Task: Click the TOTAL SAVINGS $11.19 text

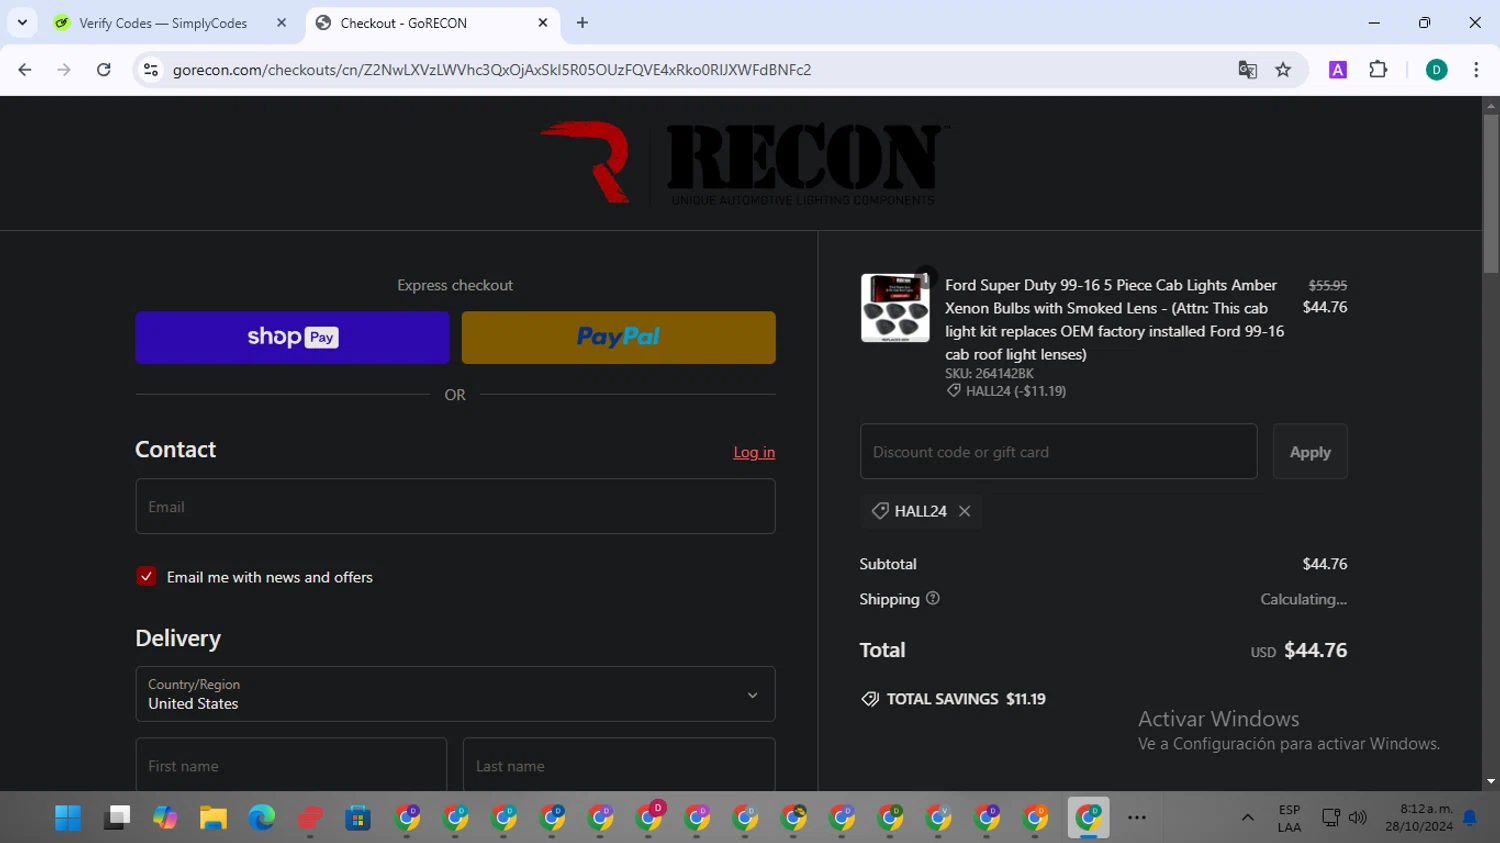Action: (x=966, y=699)
